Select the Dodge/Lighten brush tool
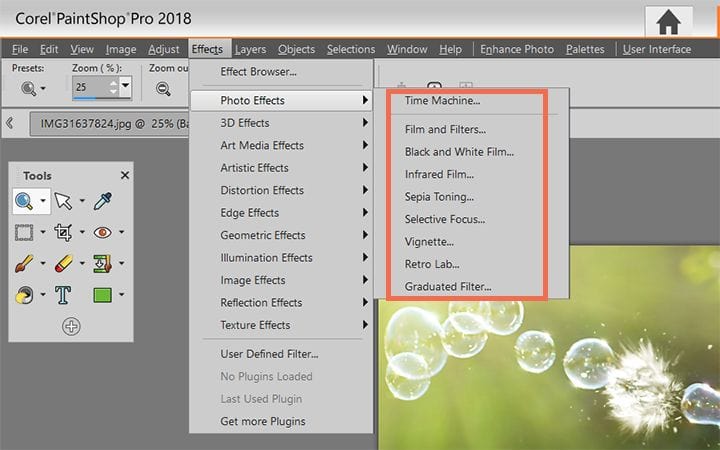Viewport: 720px width, 450px height. [24, 295]
